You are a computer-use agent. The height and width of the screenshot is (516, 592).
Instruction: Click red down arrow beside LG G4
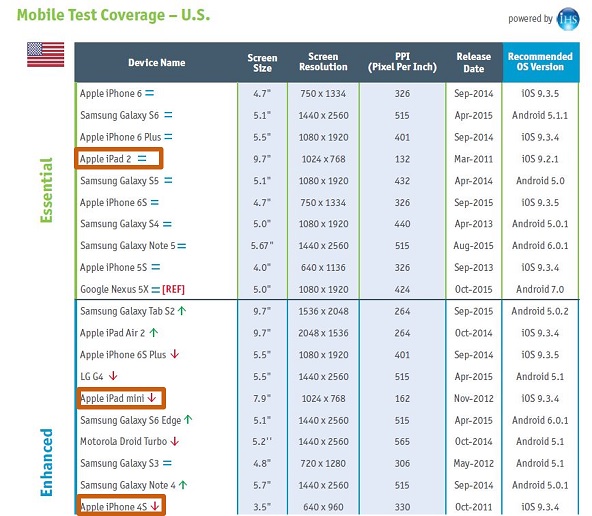click(113, 376)
